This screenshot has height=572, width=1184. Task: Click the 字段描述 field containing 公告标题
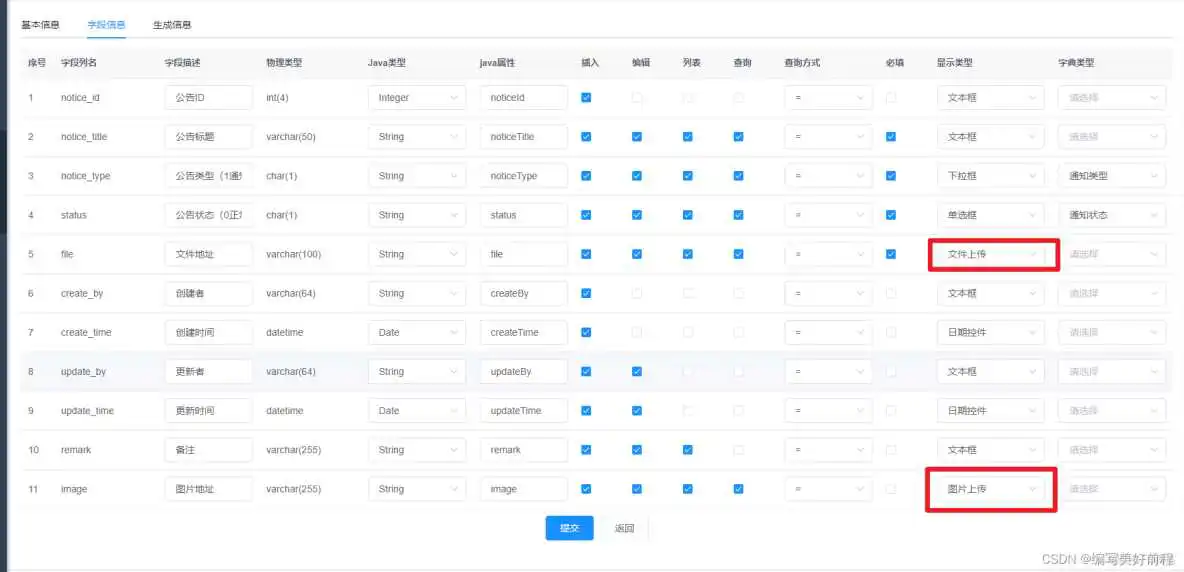click(208, 137)
